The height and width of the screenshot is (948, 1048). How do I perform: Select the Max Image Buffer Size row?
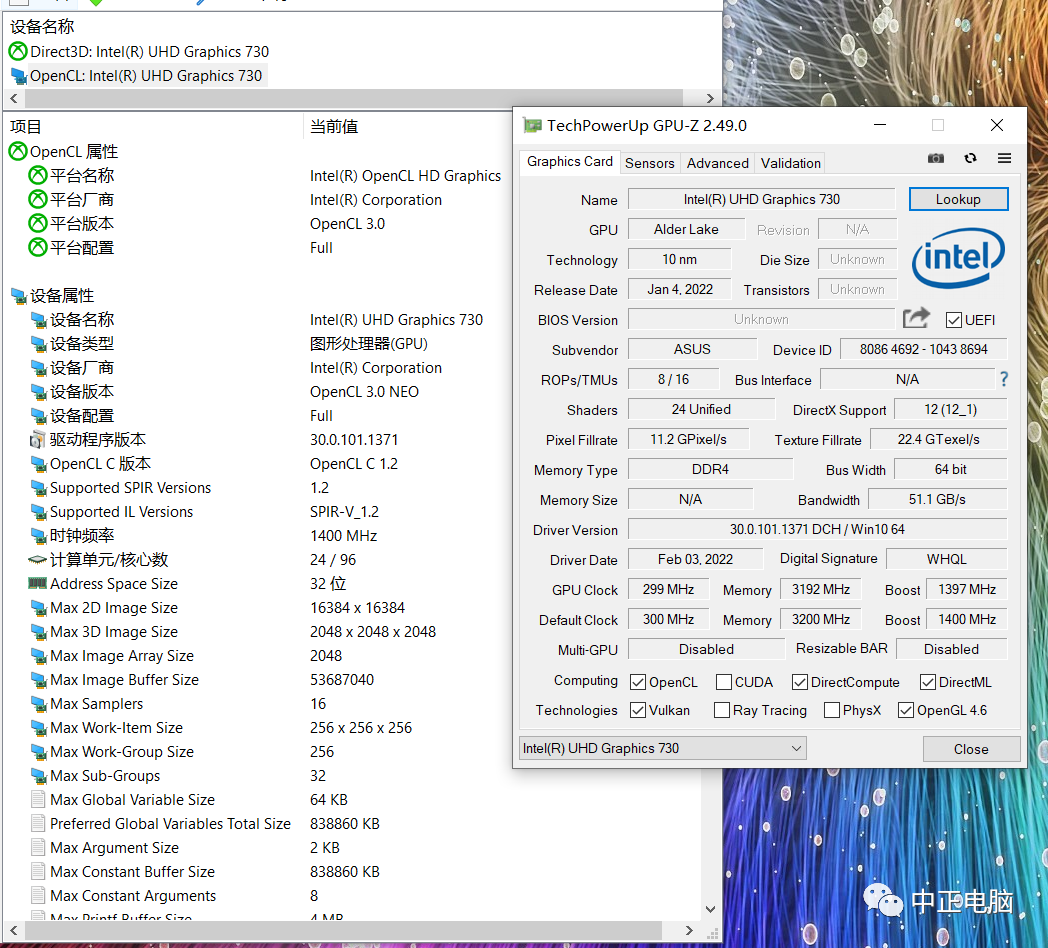point(124,680)
